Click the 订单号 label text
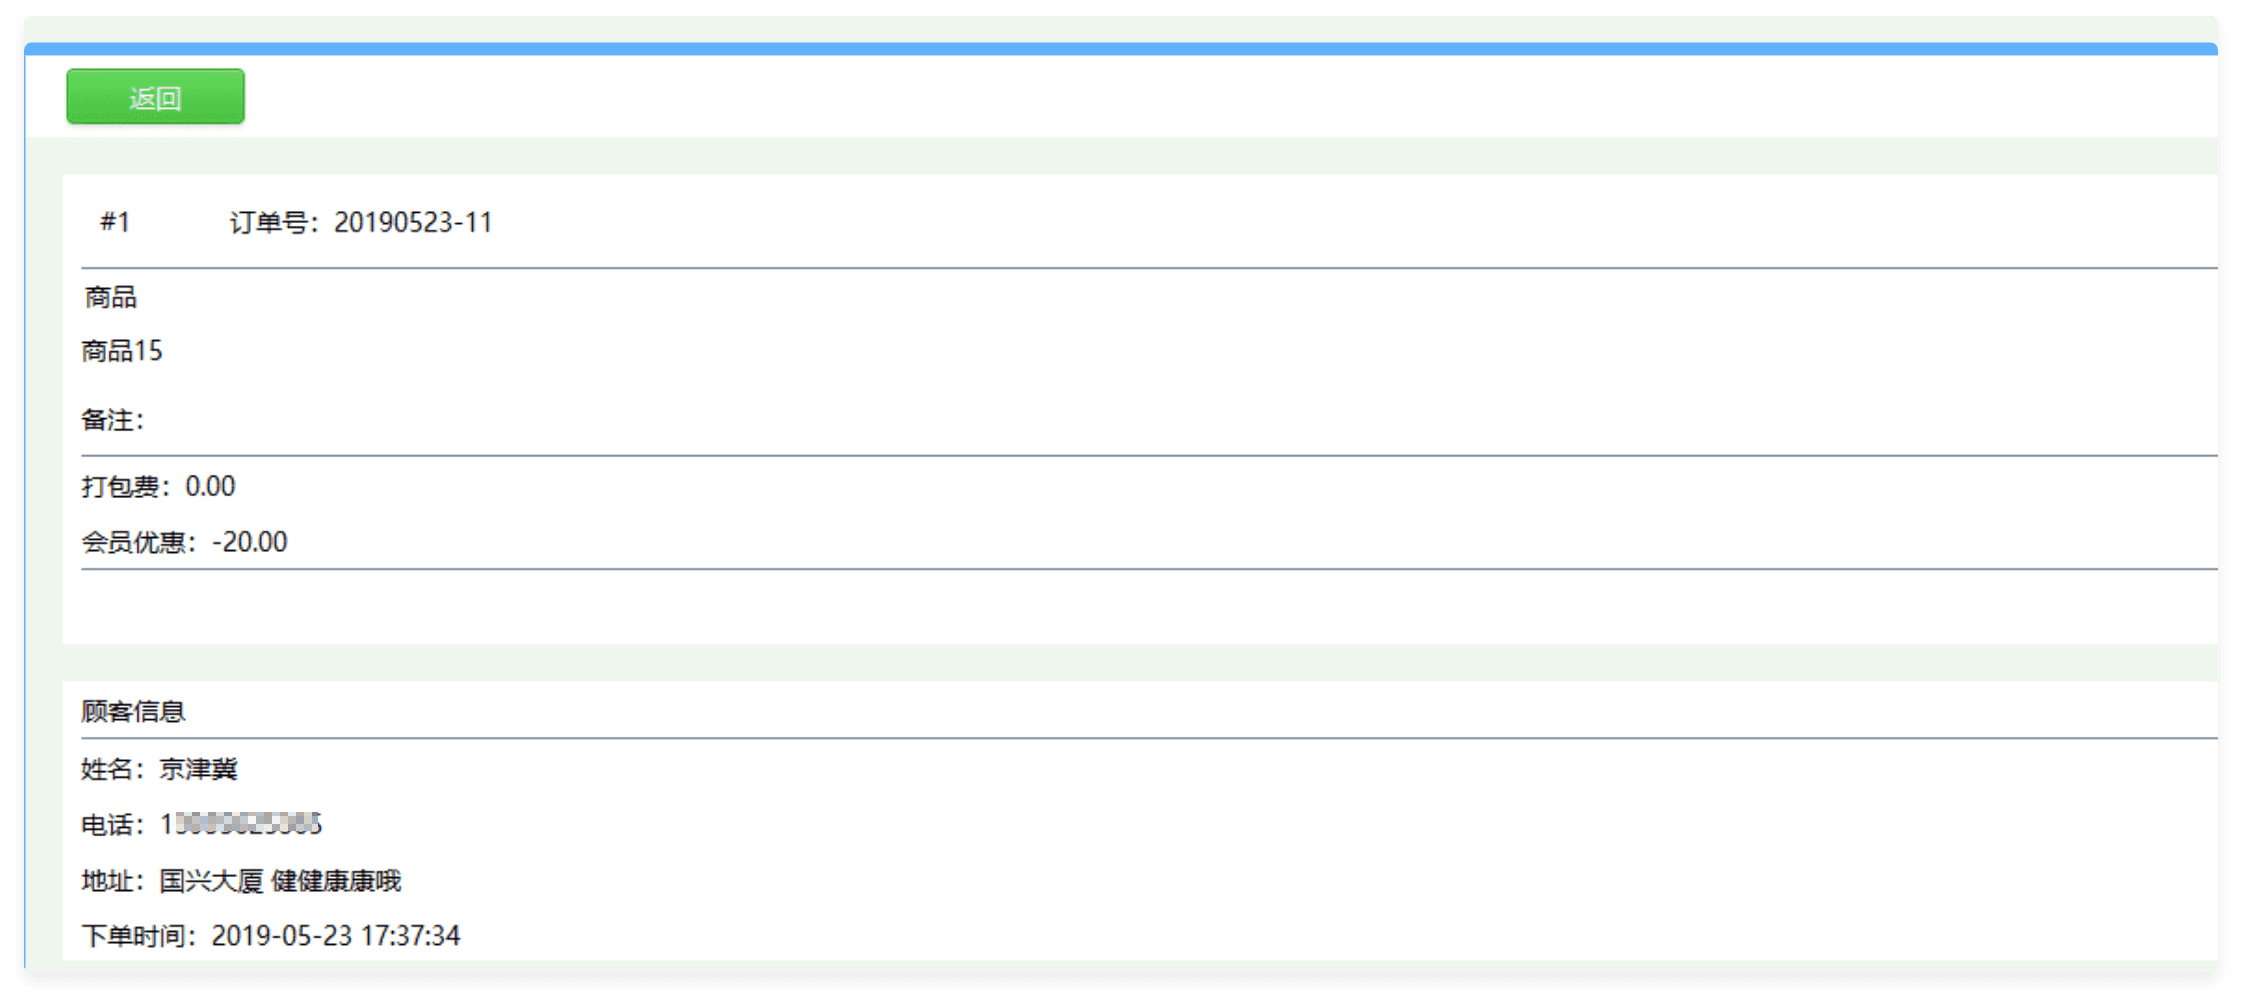 tap(268, 222)
